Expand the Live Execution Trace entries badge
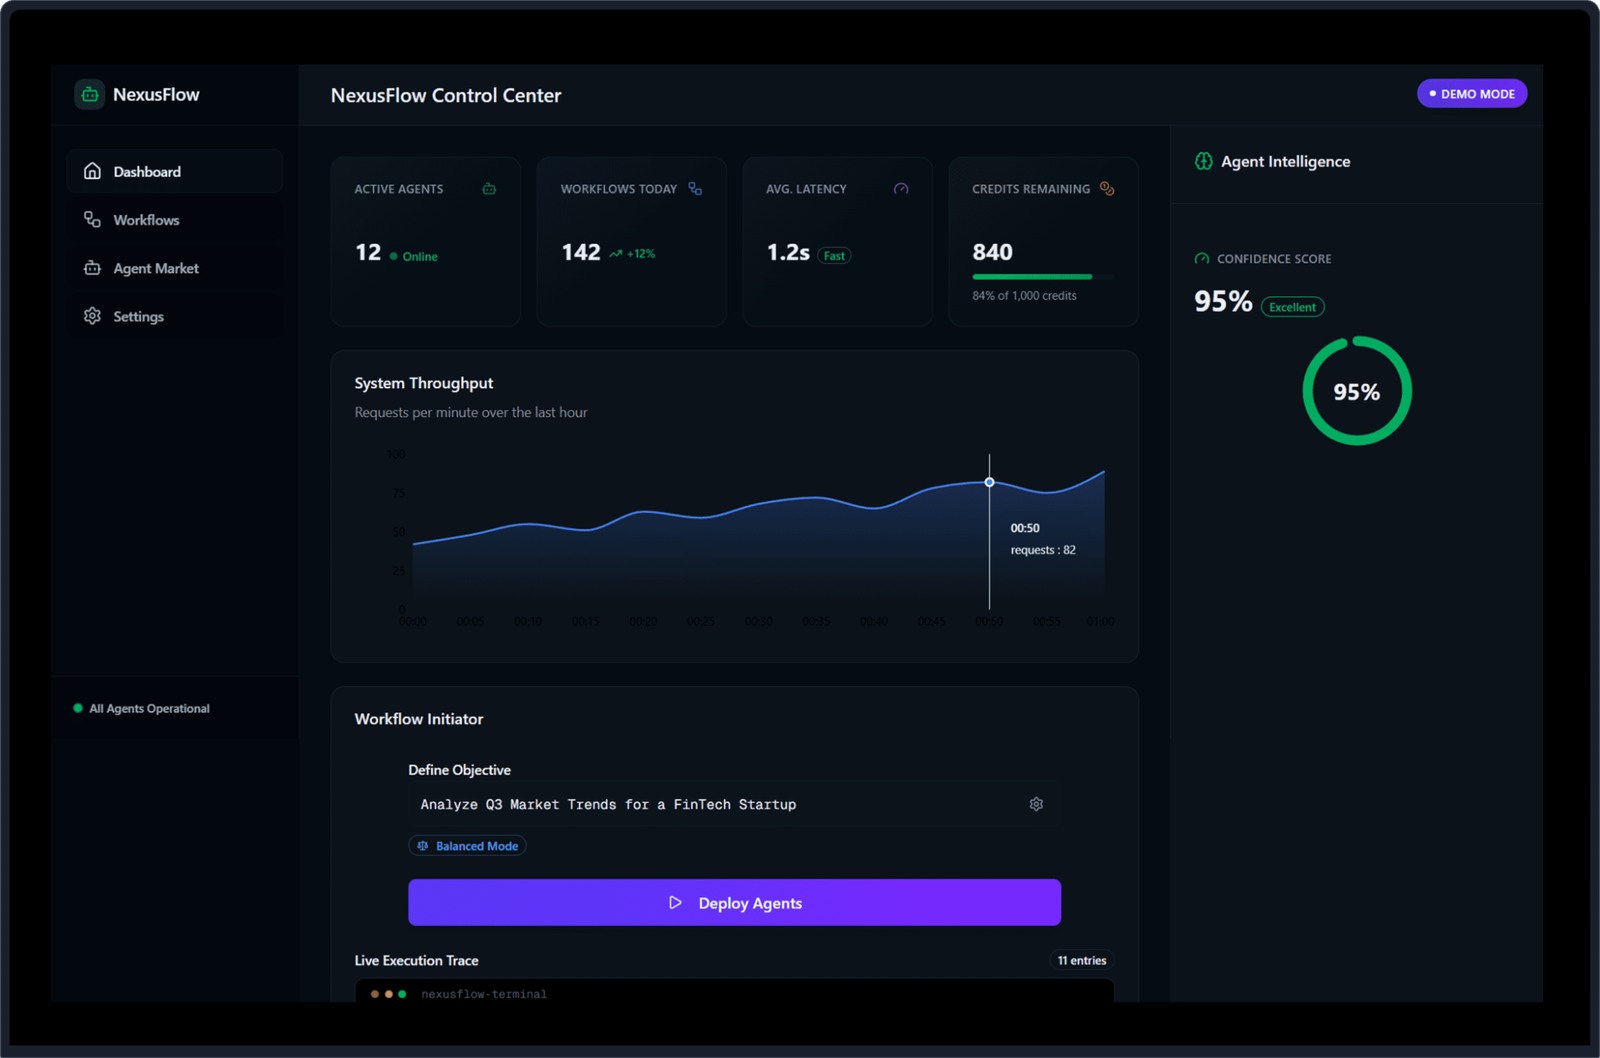This screenshot has height=1058, width=1600. (x=1081, y=960)
